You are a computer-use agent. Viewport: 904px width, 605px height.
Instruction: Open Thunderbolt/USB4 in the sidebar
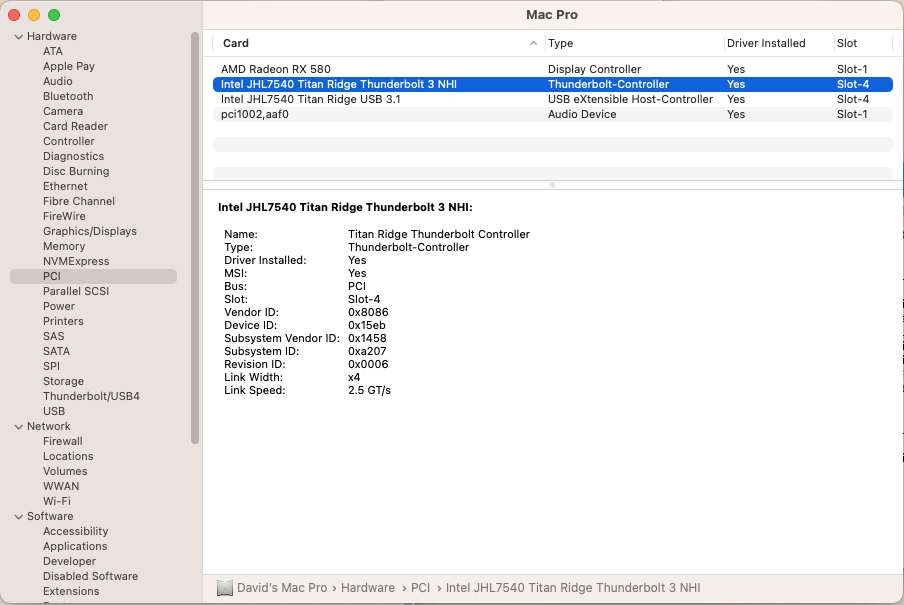click(x=91, y=396)
